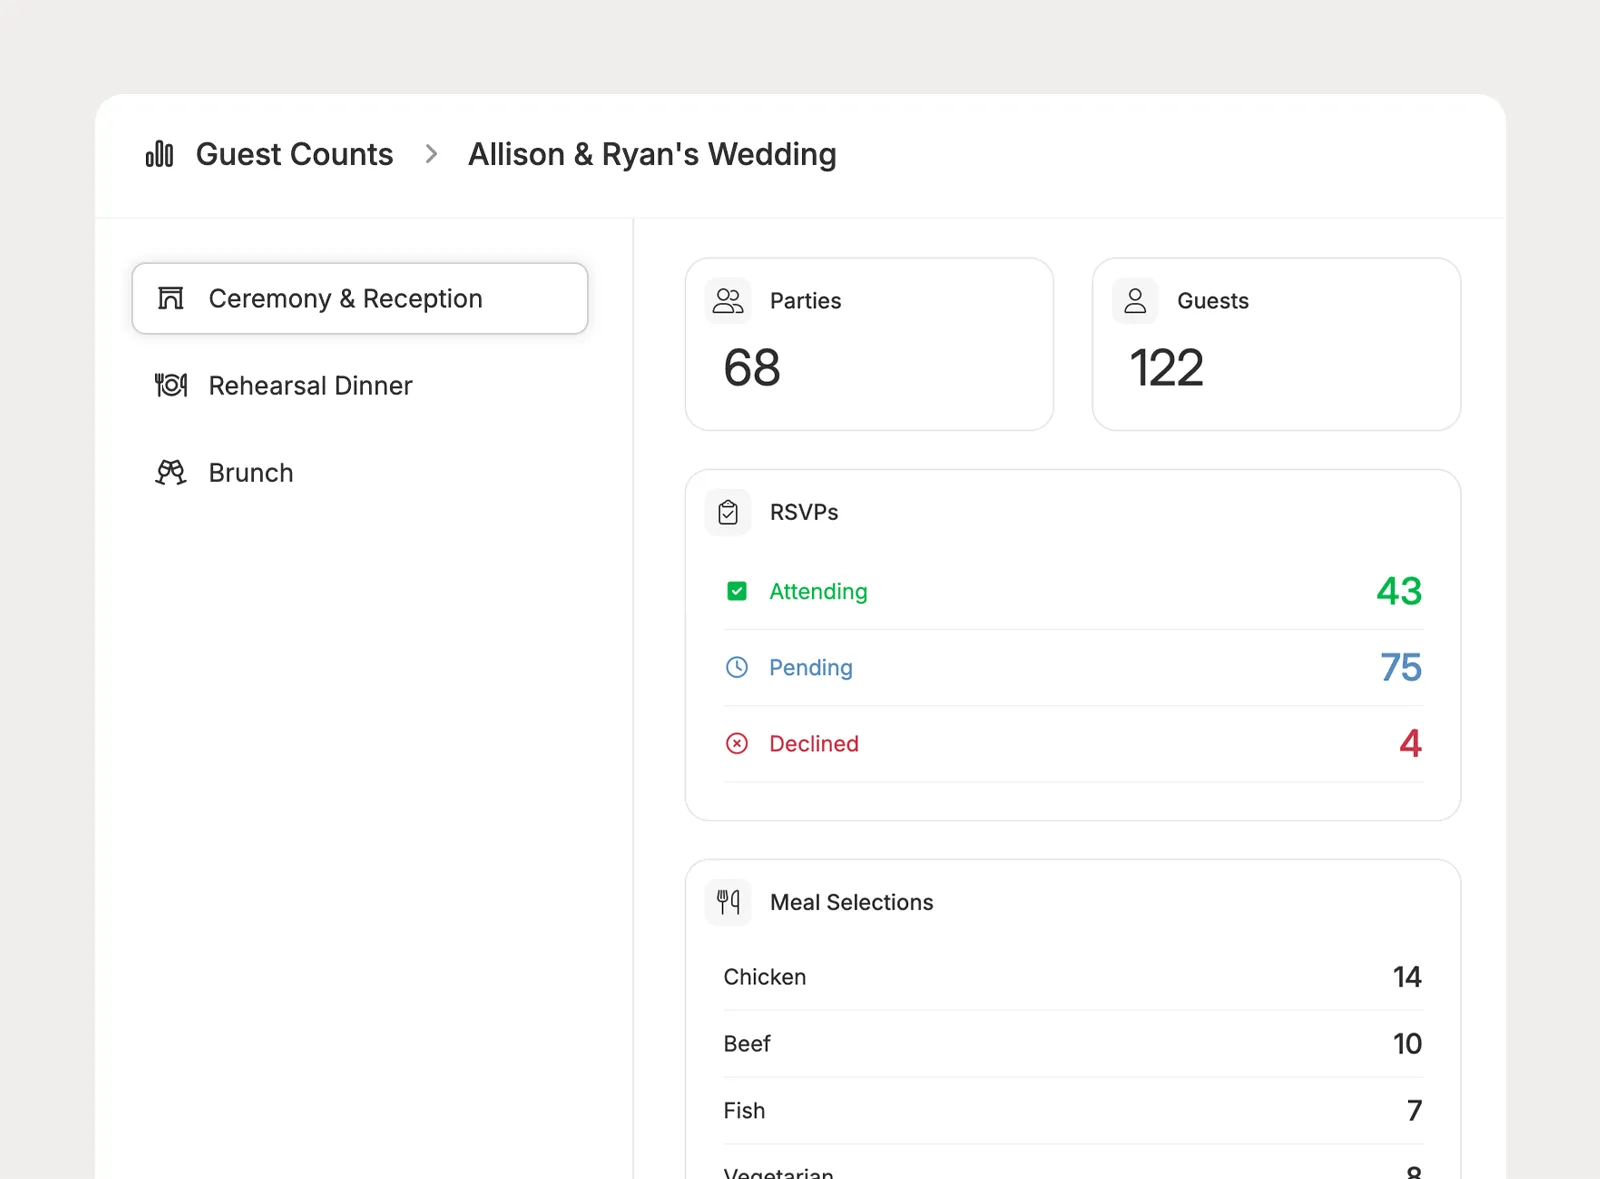Viewport: 1600px width, 1179px height.
Task: Click the Declined label
Action: 814,743
